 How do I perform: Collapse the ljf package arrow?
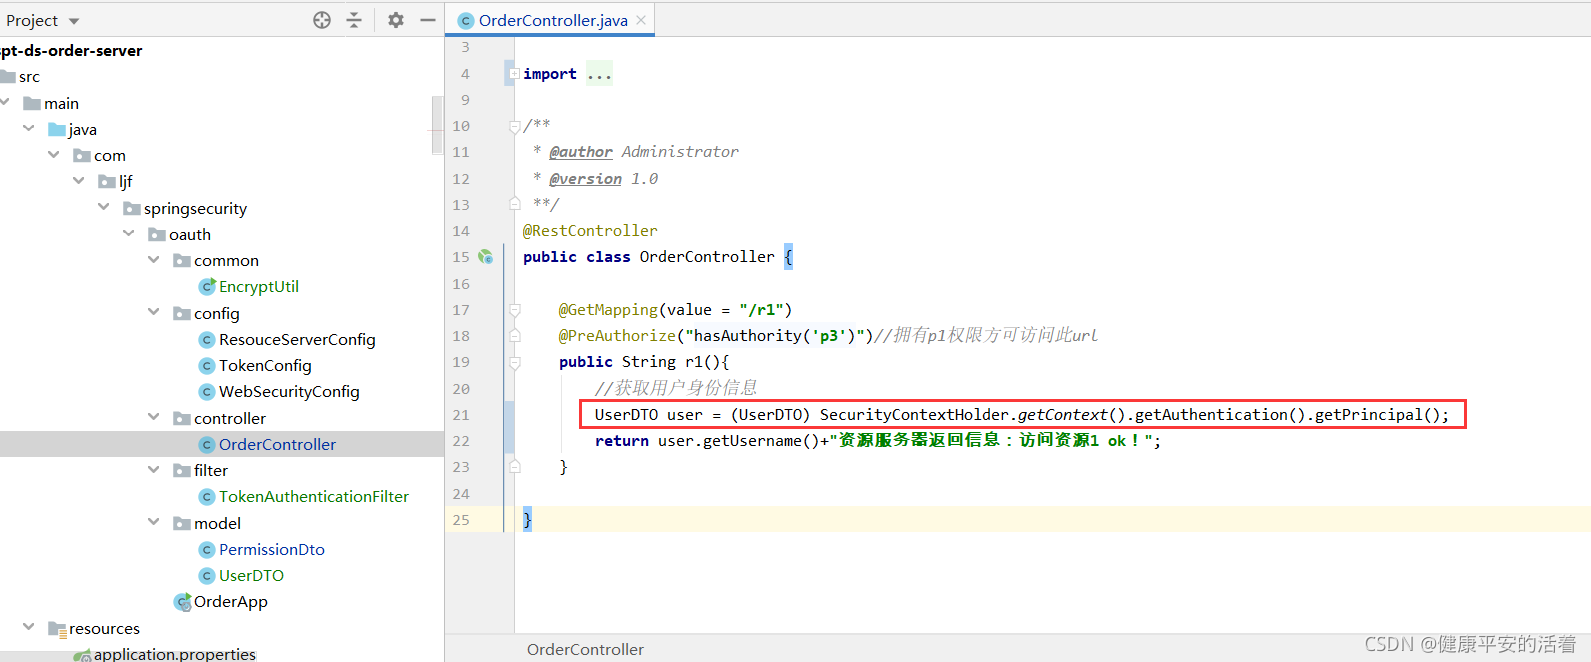point(78,181)
